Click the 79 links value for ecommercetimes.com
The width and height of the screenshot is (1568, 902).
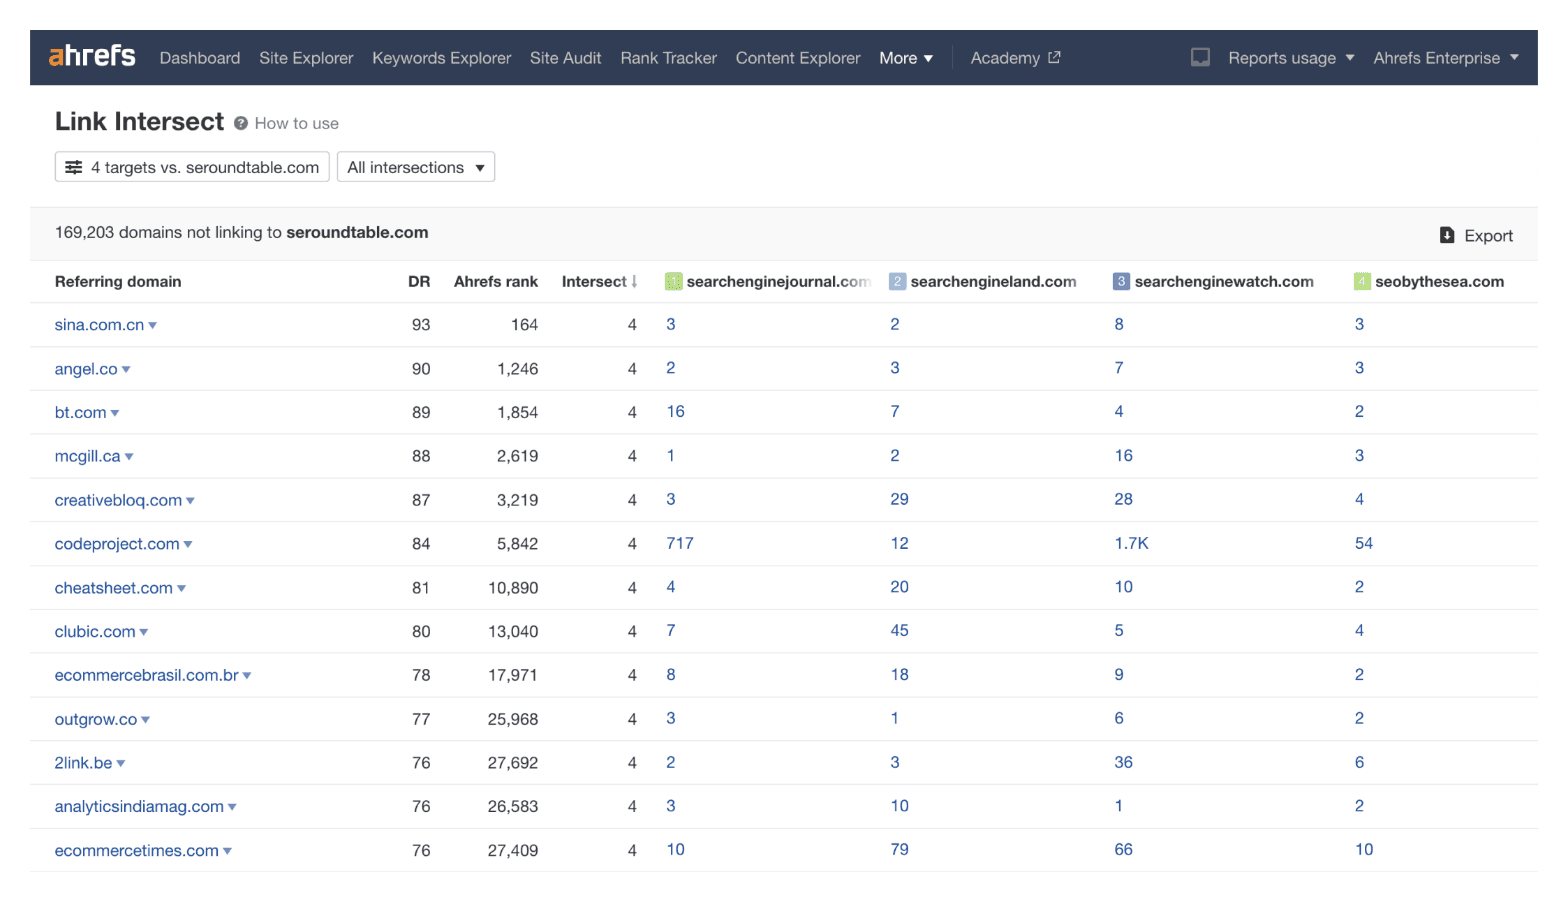pos(899,850)
